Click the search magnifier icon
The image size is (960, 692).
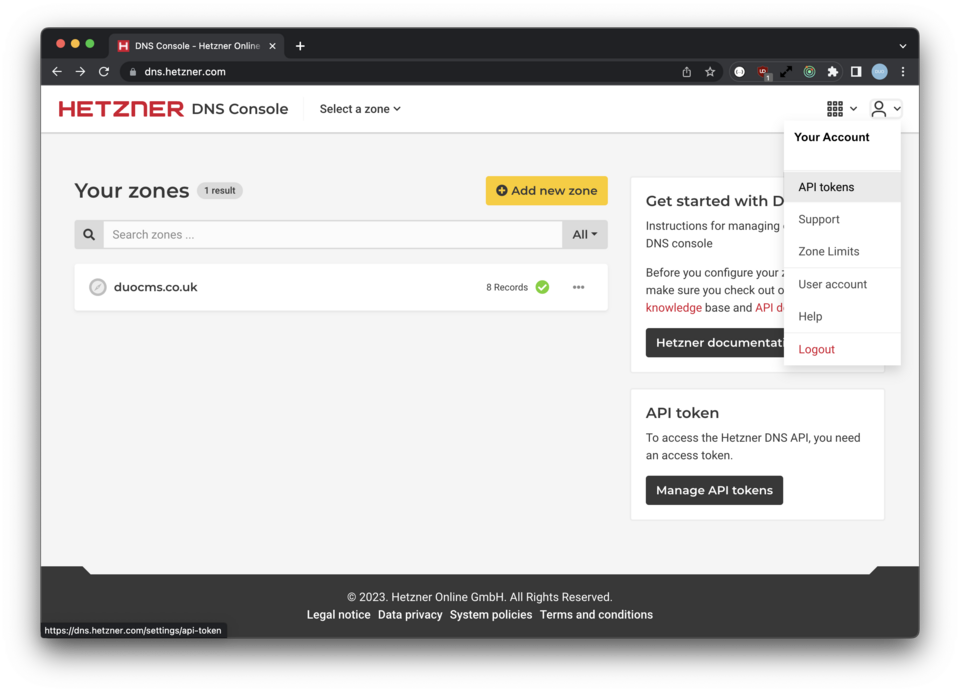[89, 235]
